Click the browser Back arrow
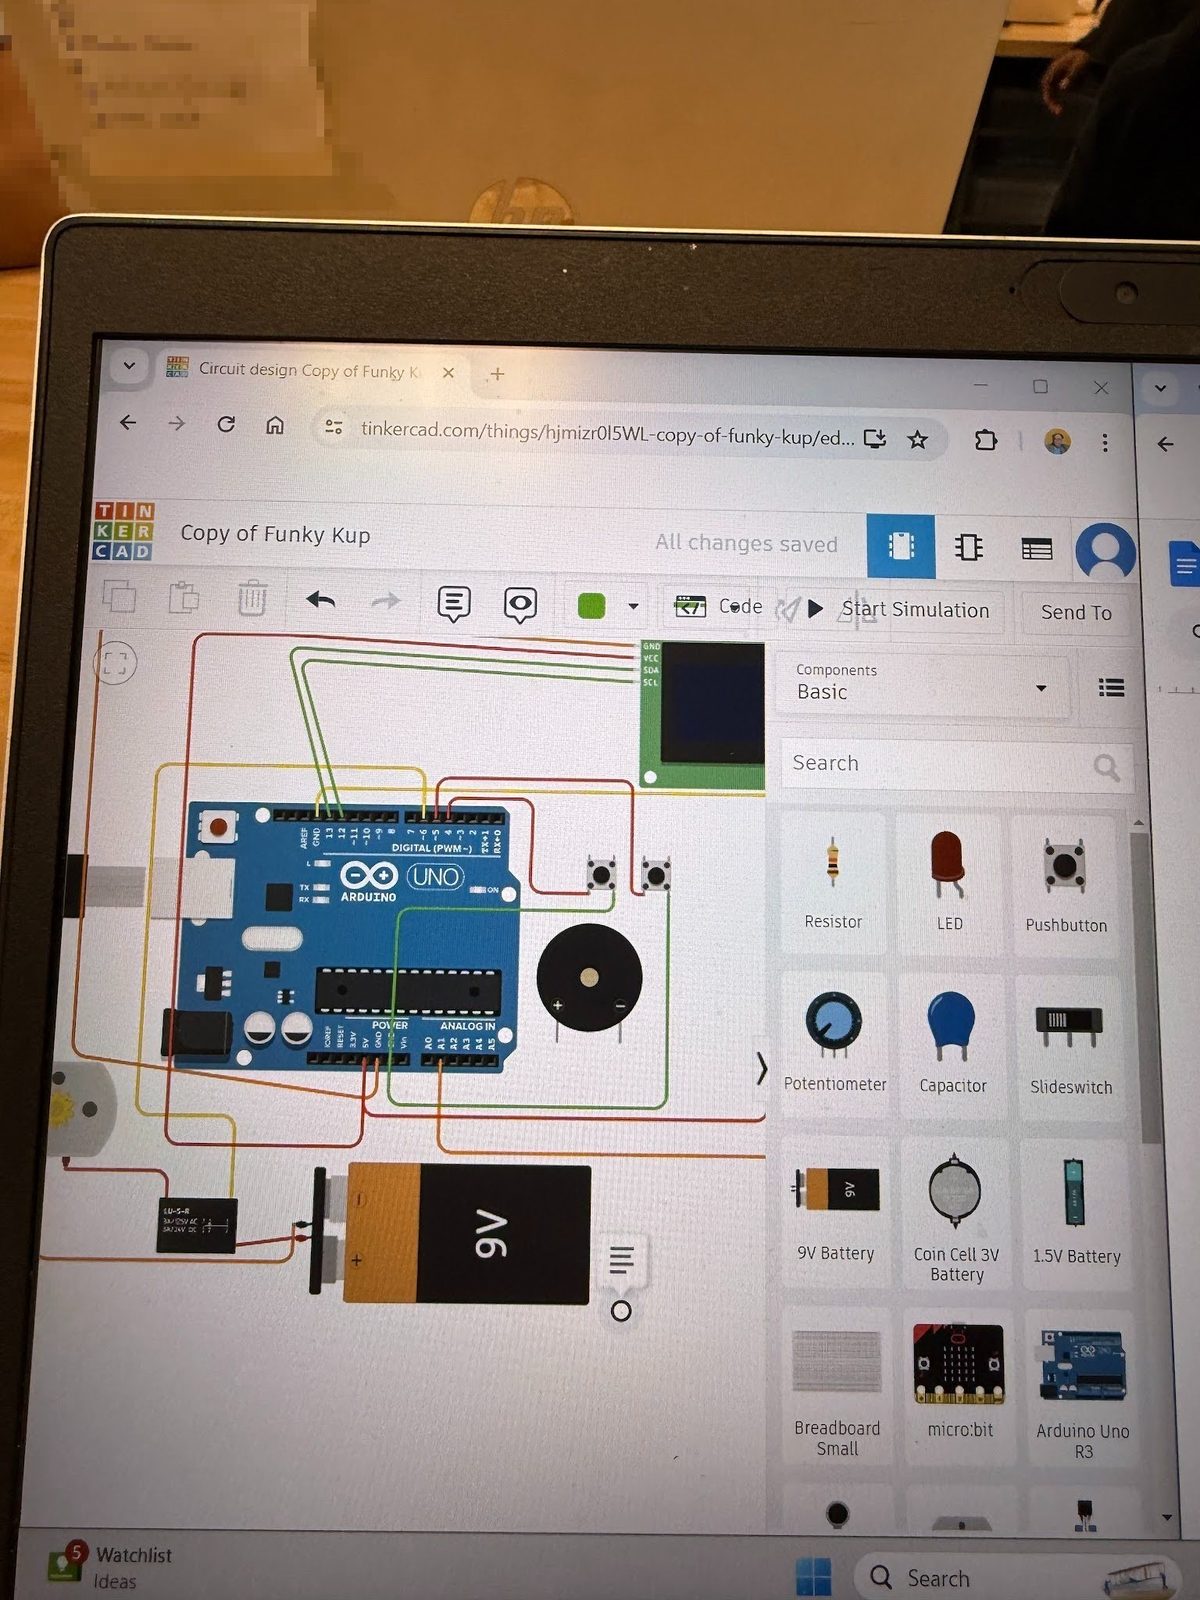 128,422
